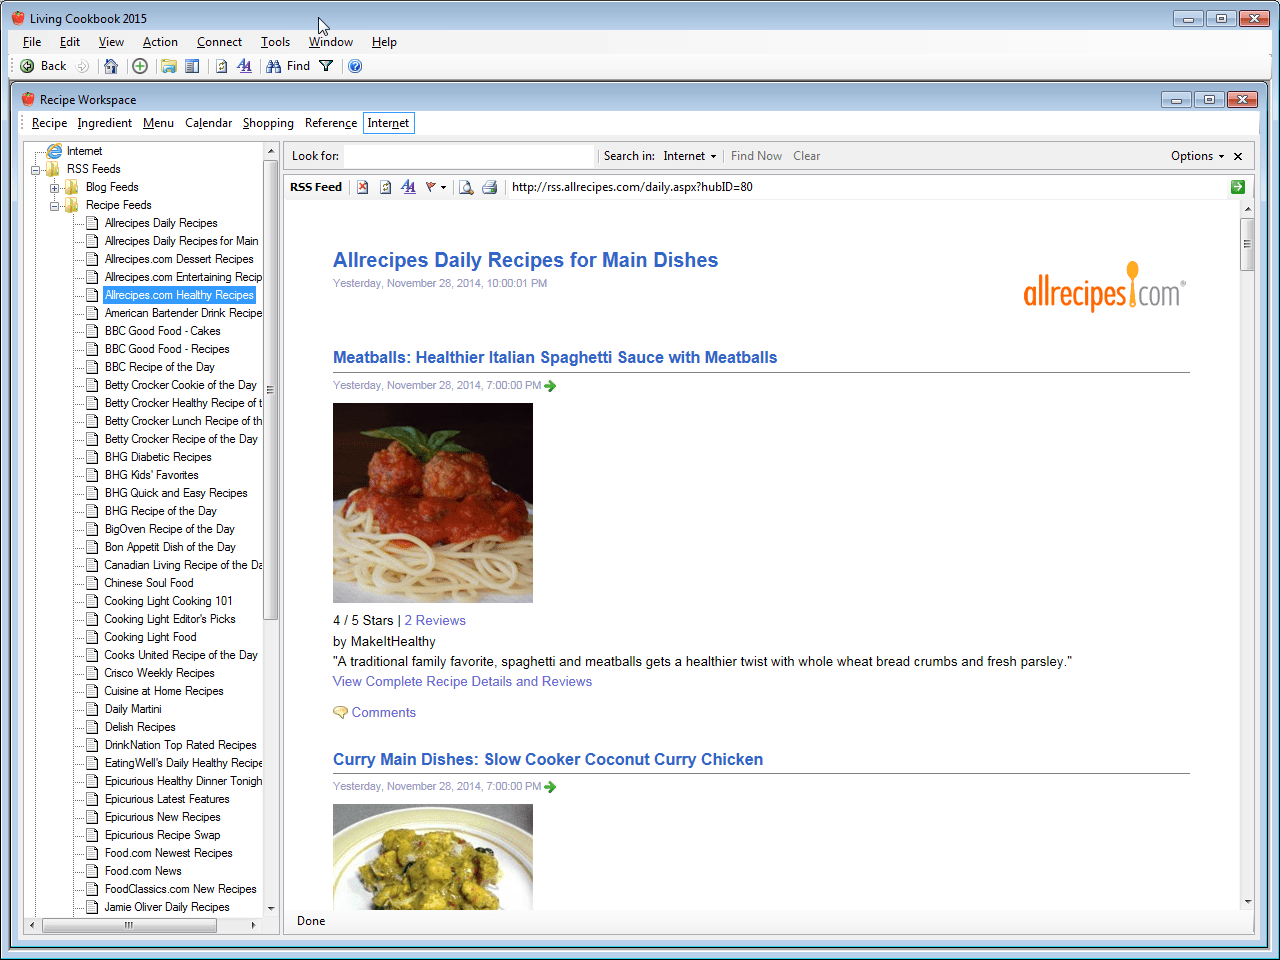Switch to the Calendar tab
The width and height of the screenshot is (1280, 960).
(x=208, y=123)
